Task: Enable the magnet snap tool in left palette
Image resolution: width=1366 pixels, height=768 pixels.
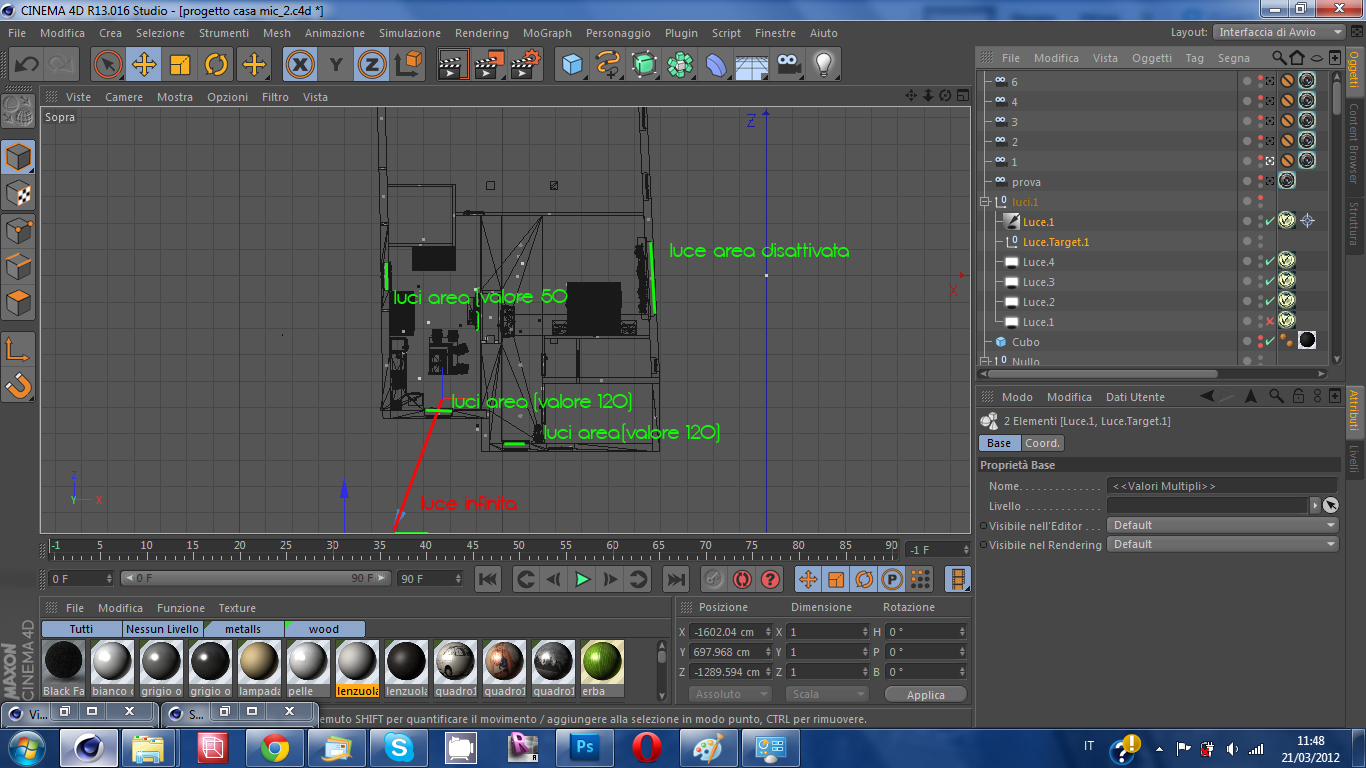Action: (x=19, y=384)
